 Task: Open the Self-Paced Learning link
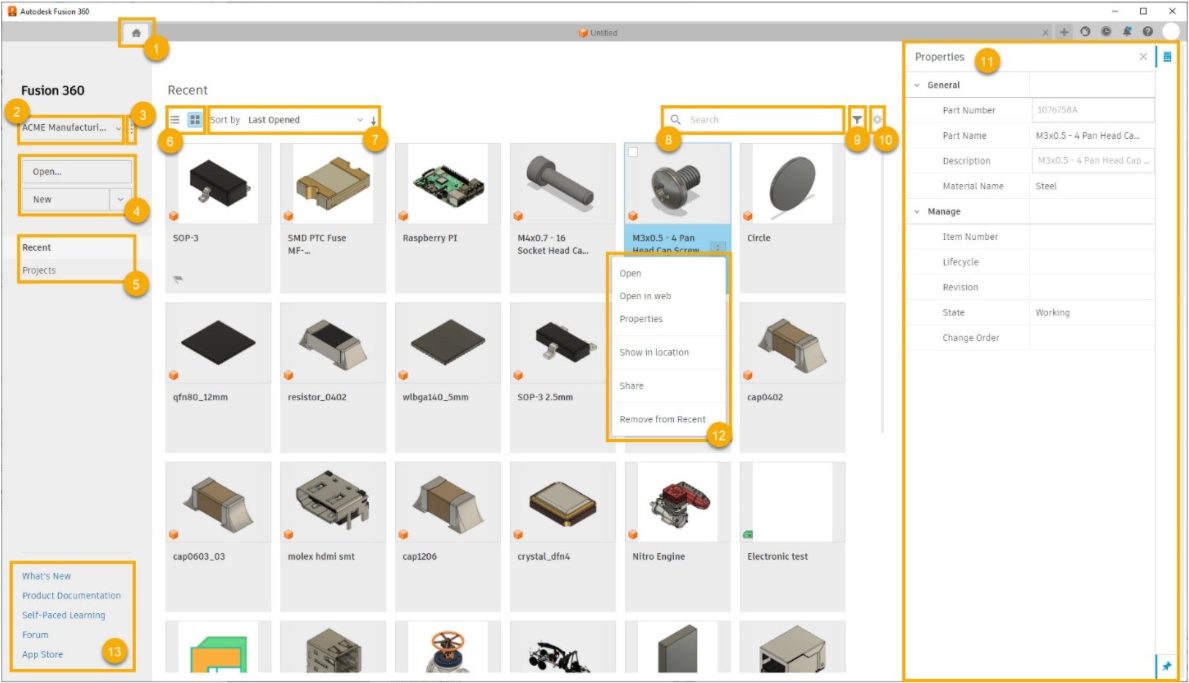click(x=64, y=616)
